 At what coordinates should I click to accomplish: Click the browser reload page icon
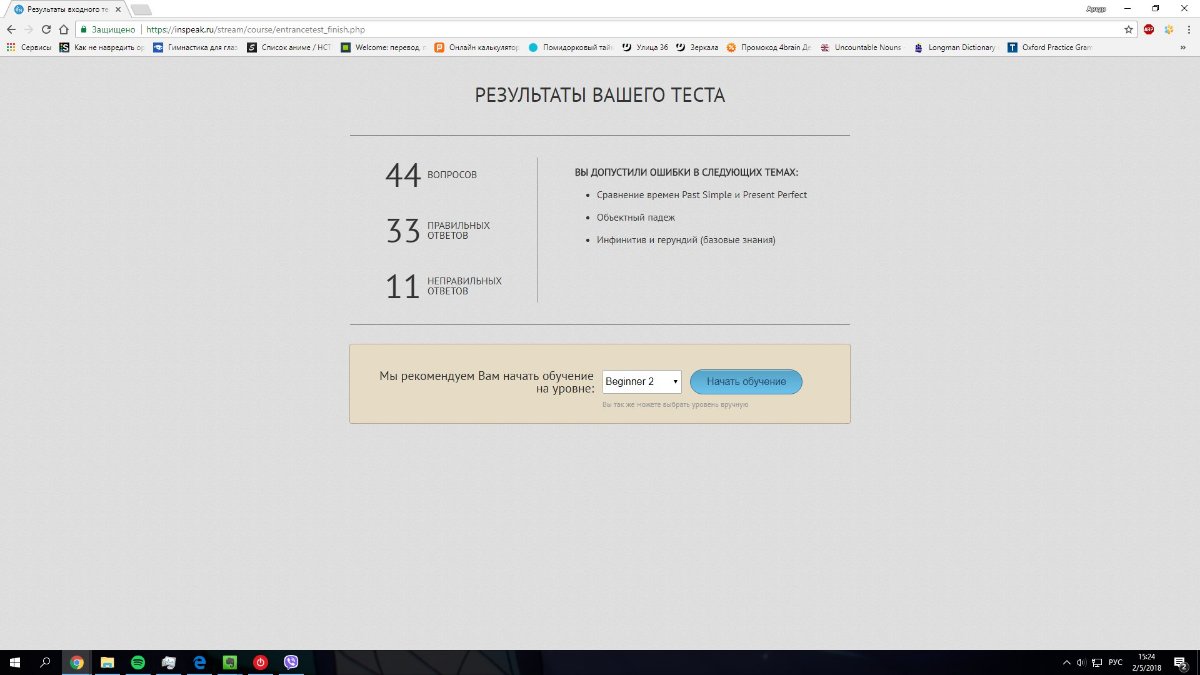[x=46, y=30]
